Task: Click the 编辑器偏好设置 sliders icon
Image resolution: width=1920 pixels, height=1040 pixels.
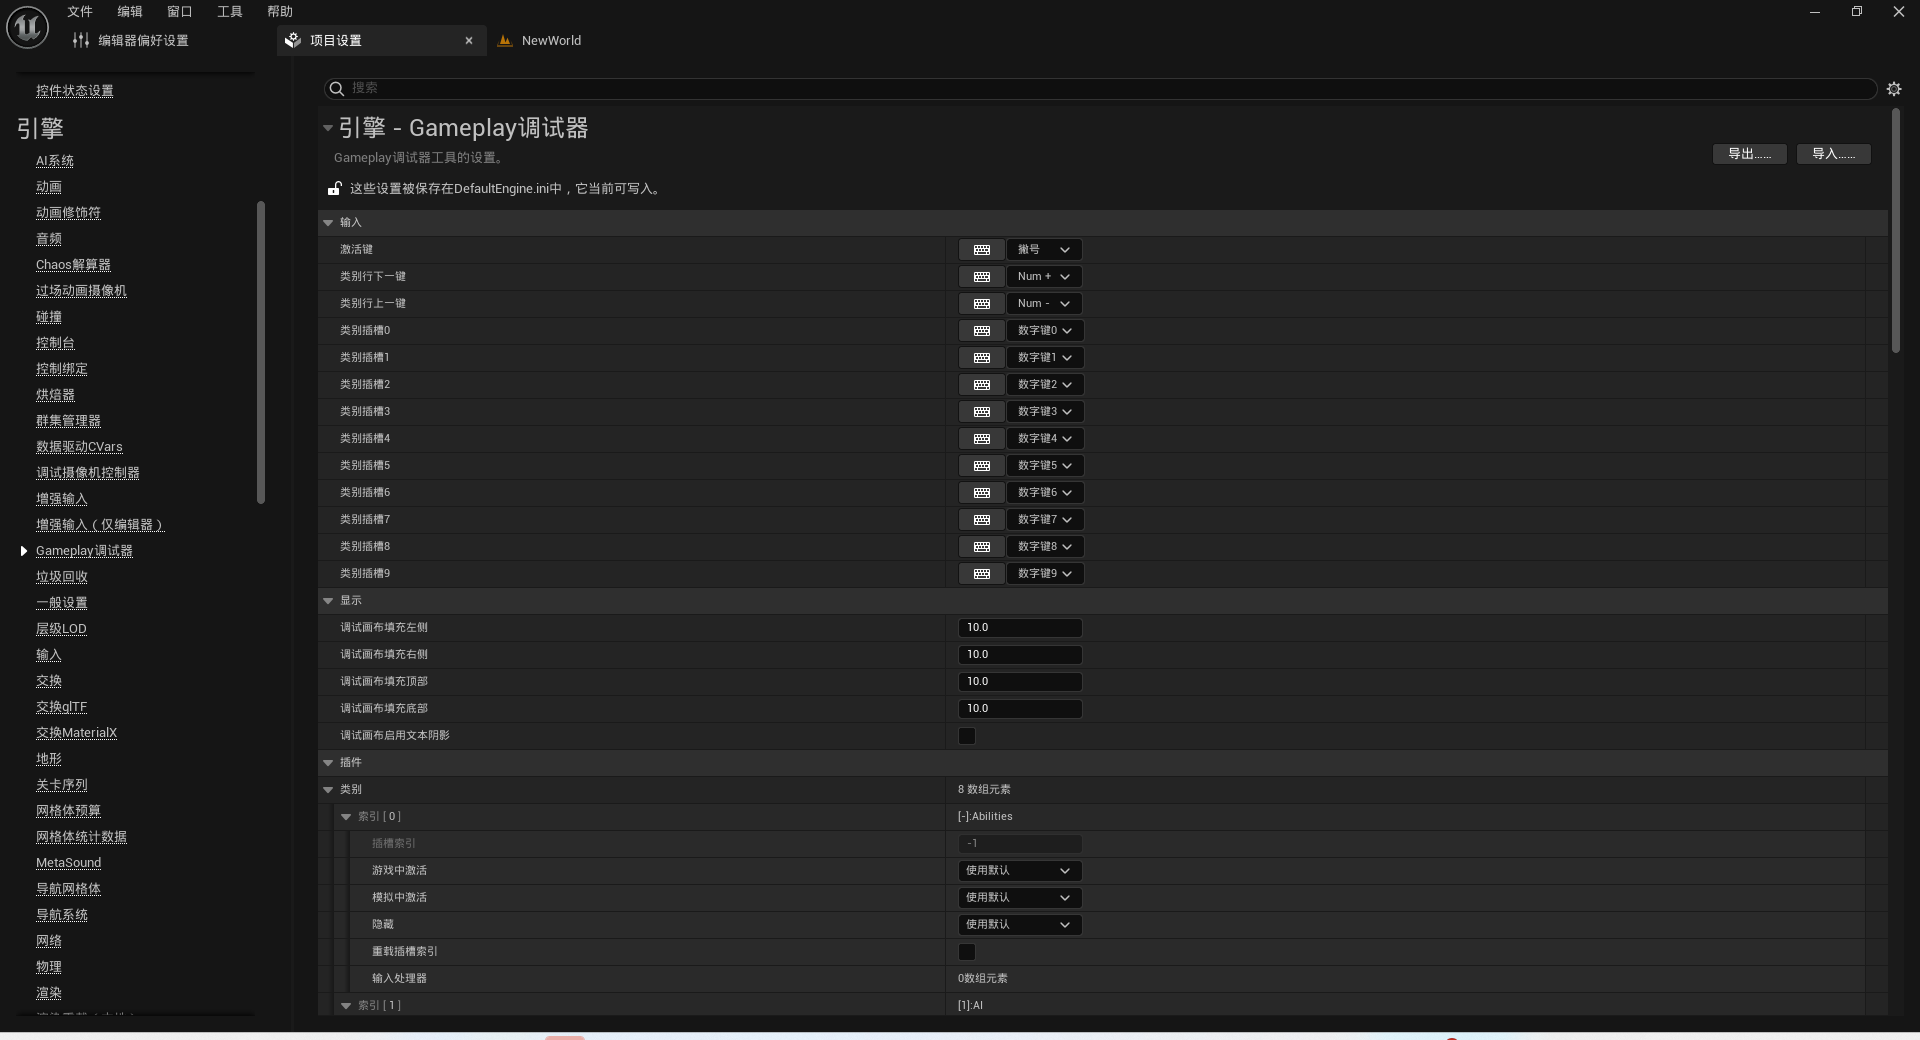Action: coord(81,40)
